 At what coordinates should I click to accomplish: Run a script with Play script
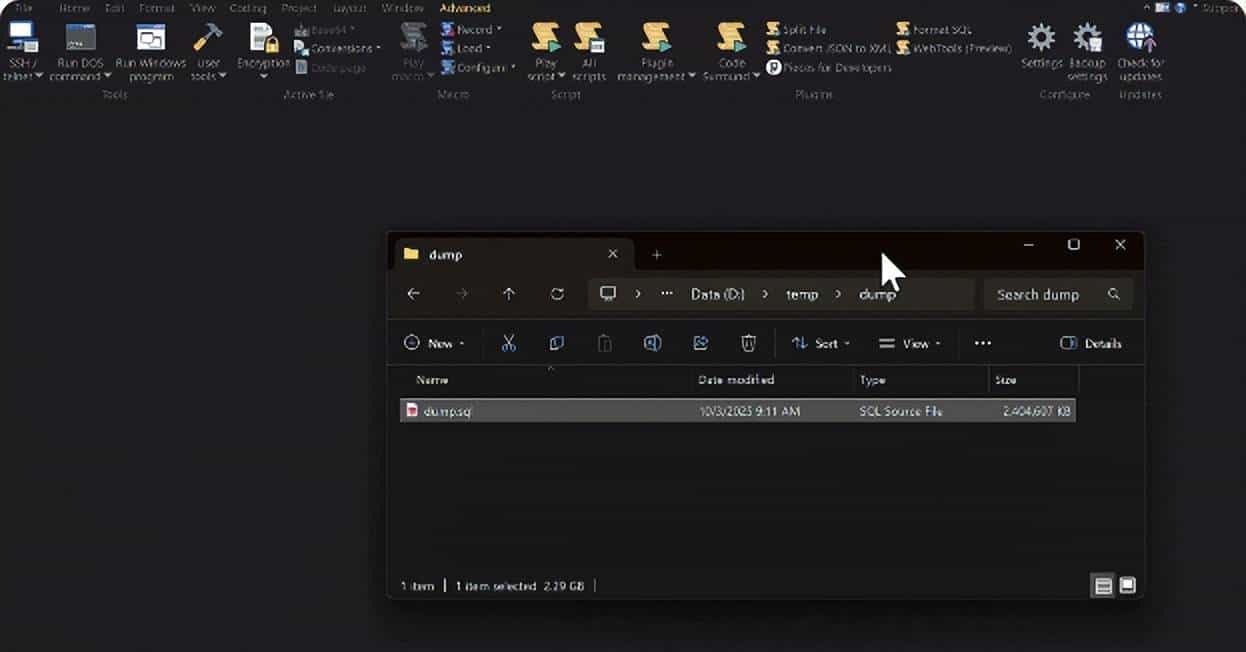click(545, 48)
